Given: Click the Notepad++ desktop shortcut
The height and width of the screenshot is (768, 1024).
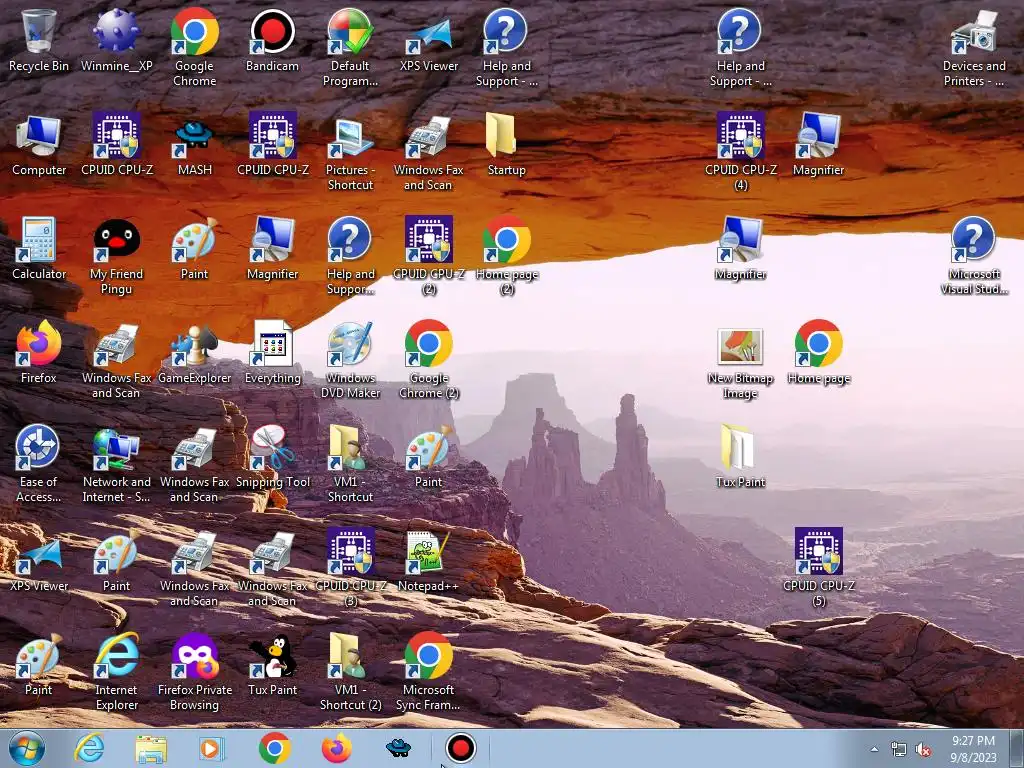Looking at the screenshot, I should 428,560.
